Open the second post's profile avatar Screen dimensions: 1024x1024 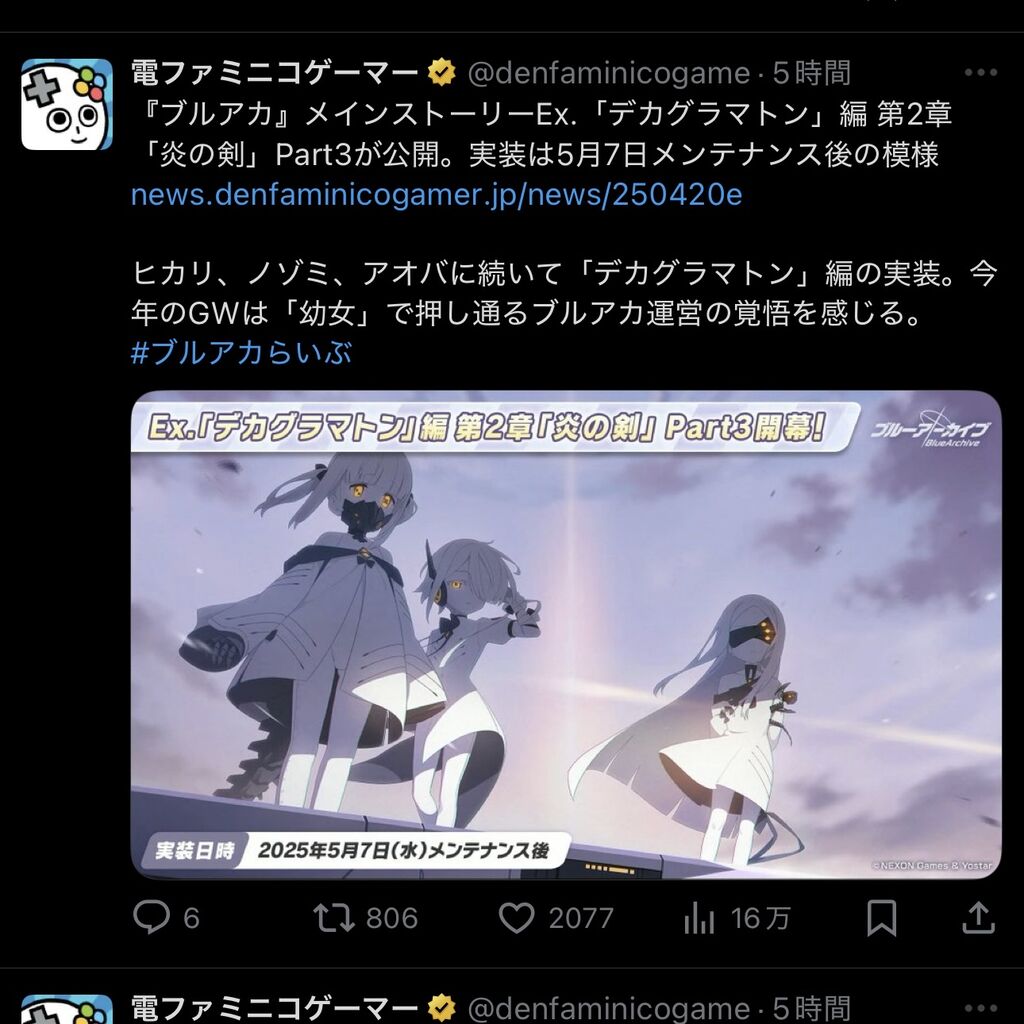[67, 1009]
